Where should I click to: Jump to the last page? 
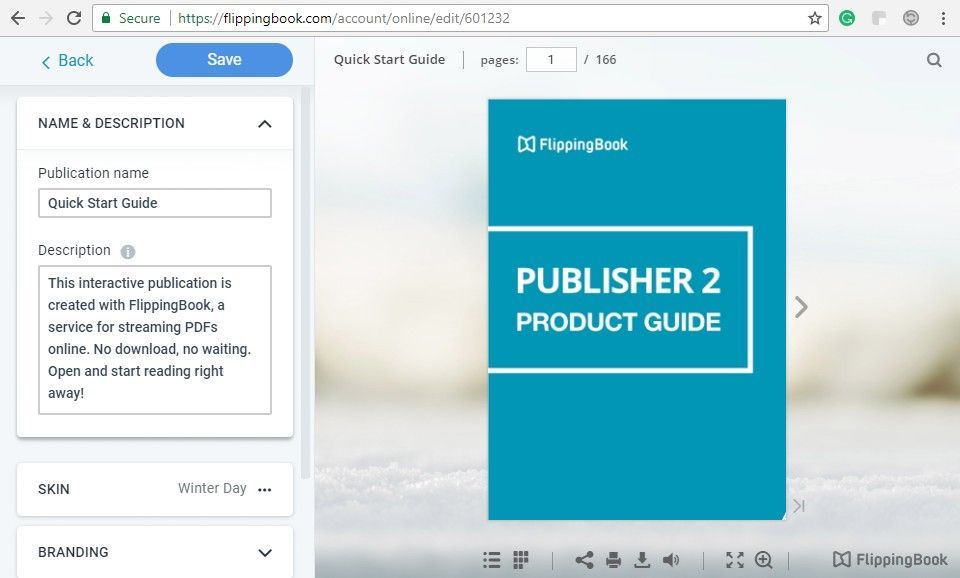(x=798, y=506)
